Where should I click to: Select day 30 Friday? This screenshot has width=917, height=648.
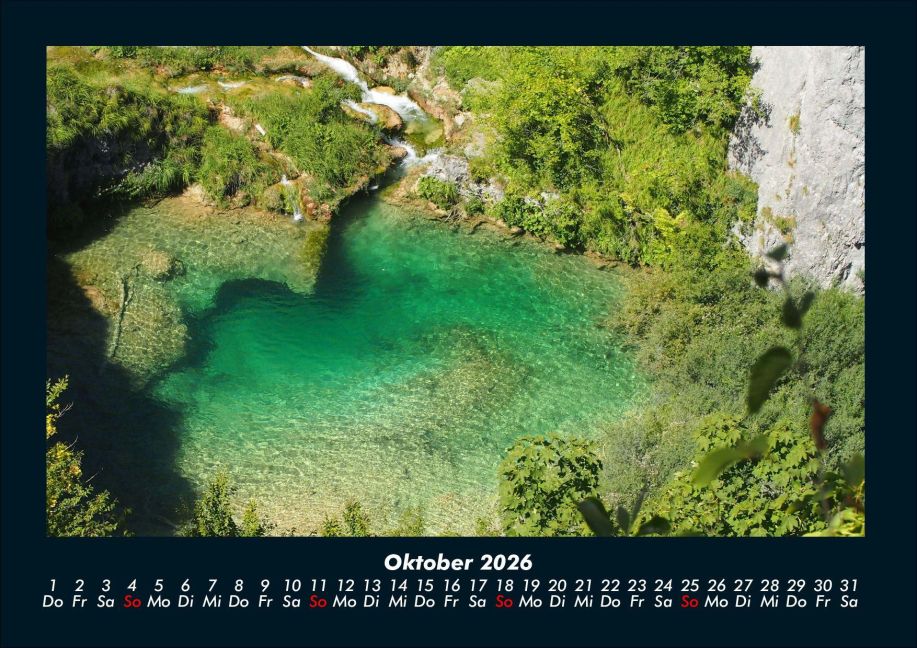[823, 593]
